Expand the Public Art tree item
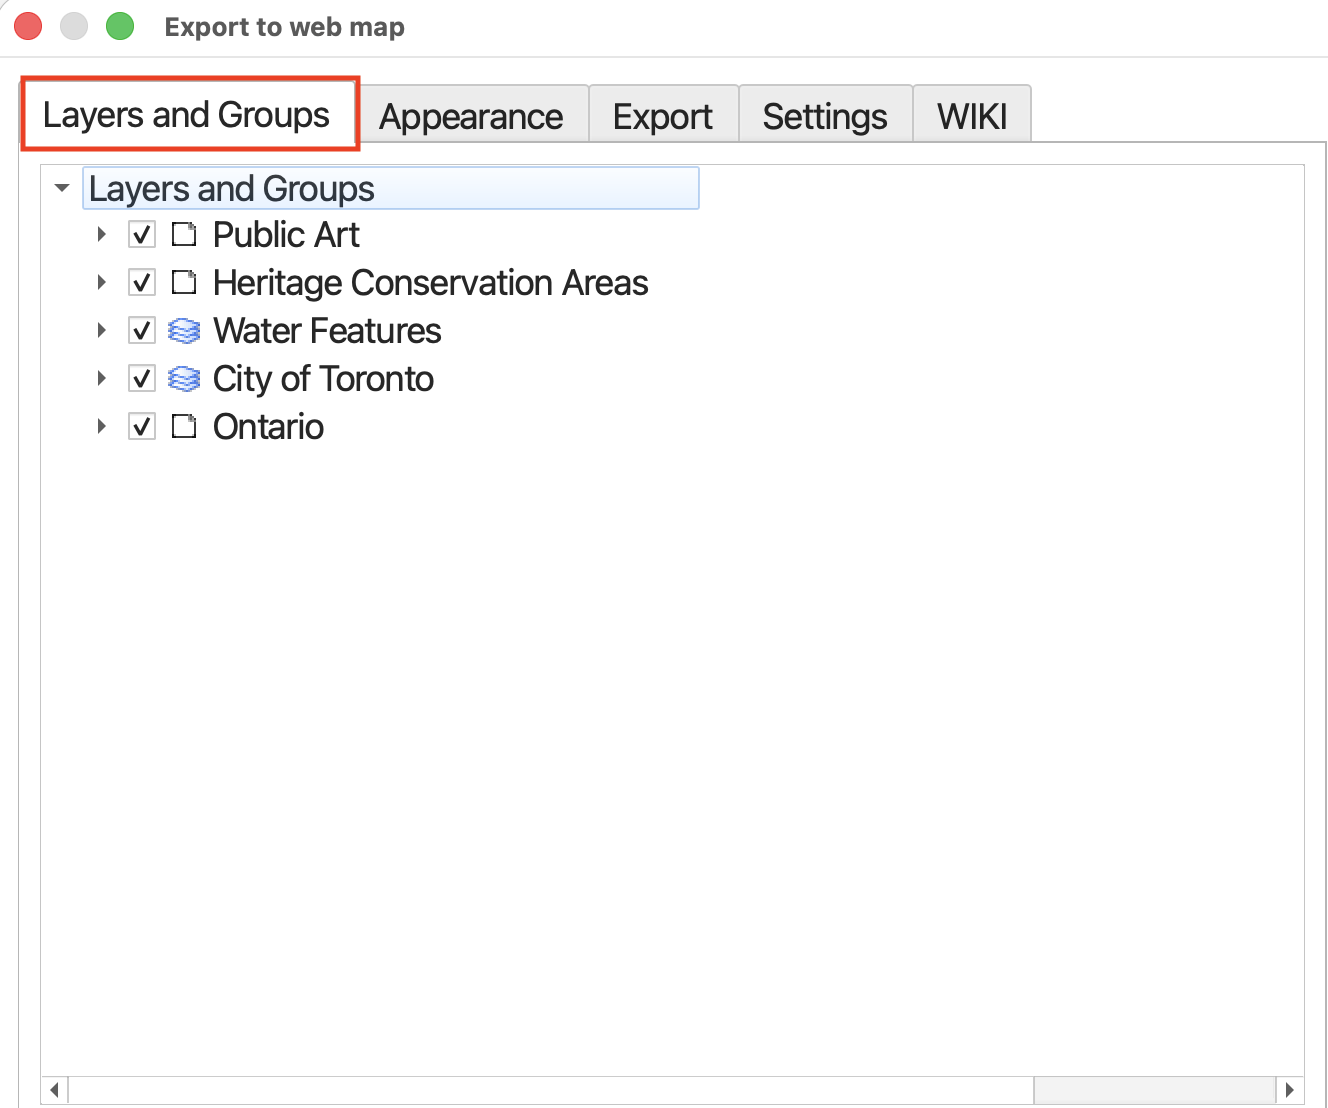Image resolution: width=1328 pixels, height=1108 pixels. pyautogui.click(x=101, y=235)
